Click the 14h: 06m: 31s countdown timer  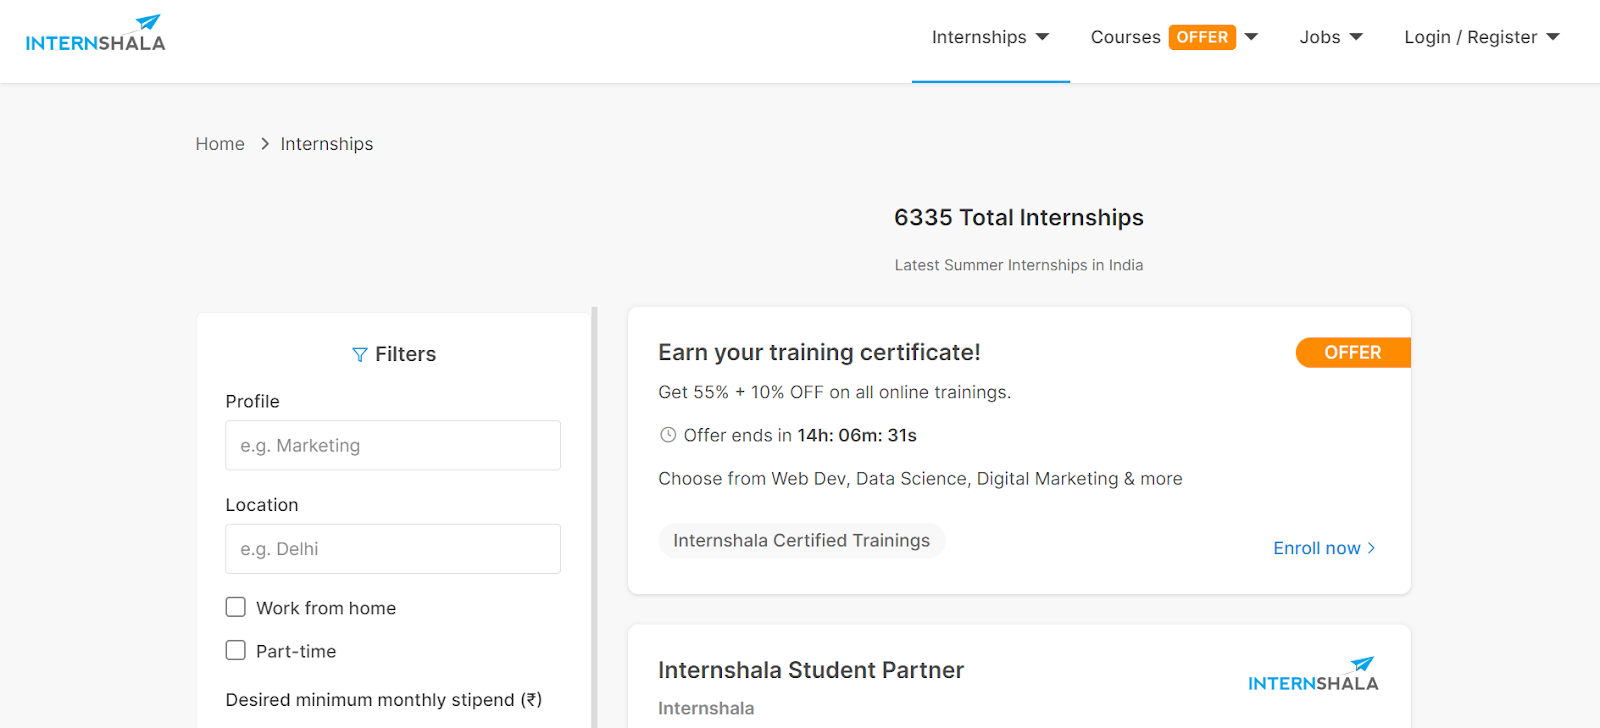(x=857, y=435)
